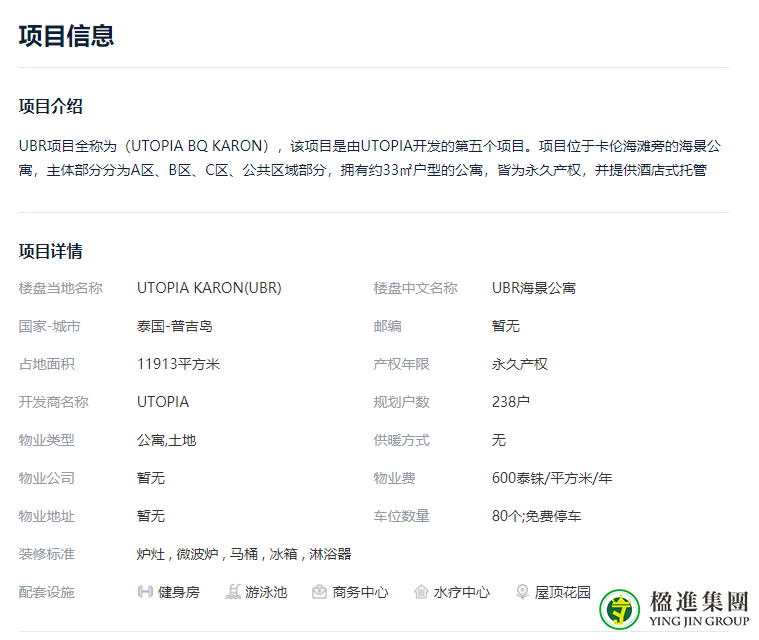
Task: Click the label 物业费
Action: 395,478
